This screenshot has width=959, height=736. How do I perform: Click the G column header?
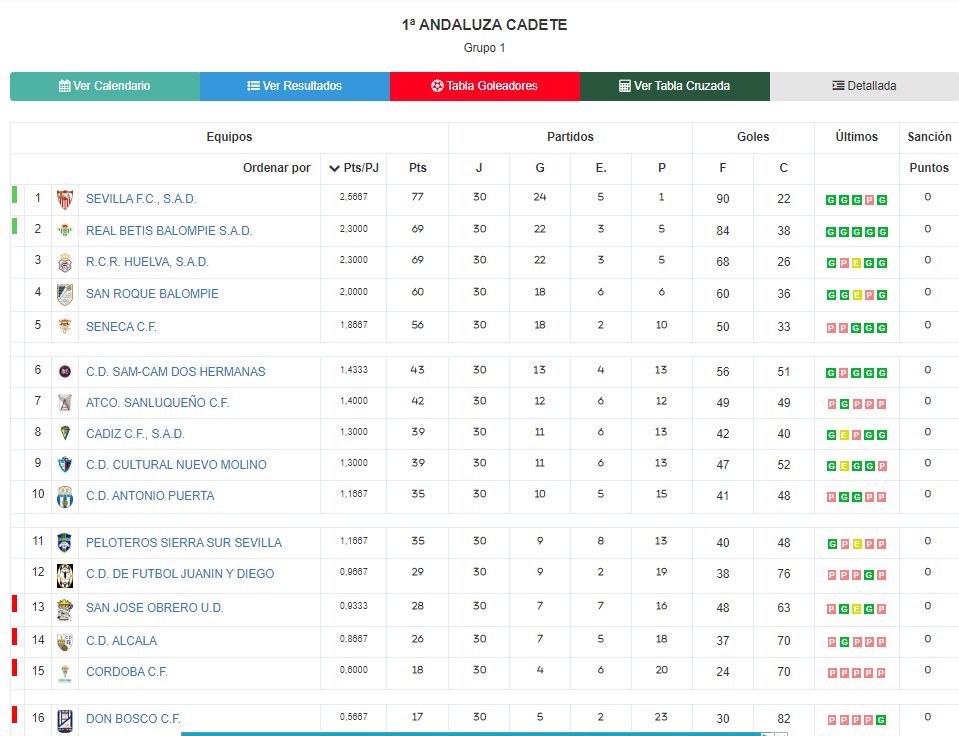[540, 168]
